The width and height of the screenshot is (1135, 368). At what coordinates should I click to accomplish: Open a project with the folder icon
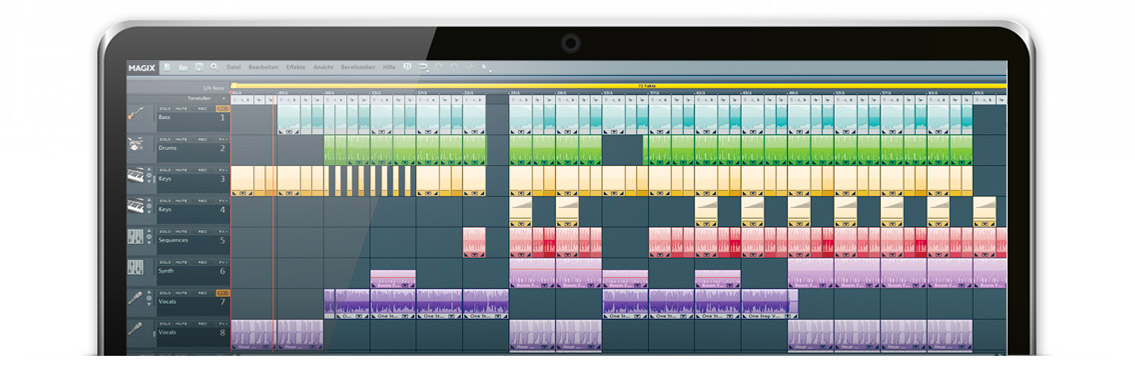click(x=184, y=67)
